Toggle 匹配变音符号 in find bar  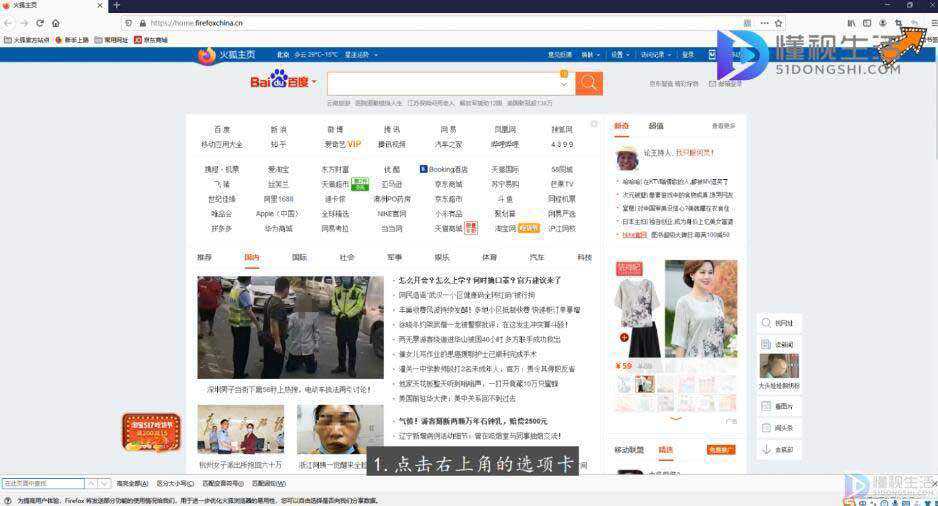tap(223, 483)
